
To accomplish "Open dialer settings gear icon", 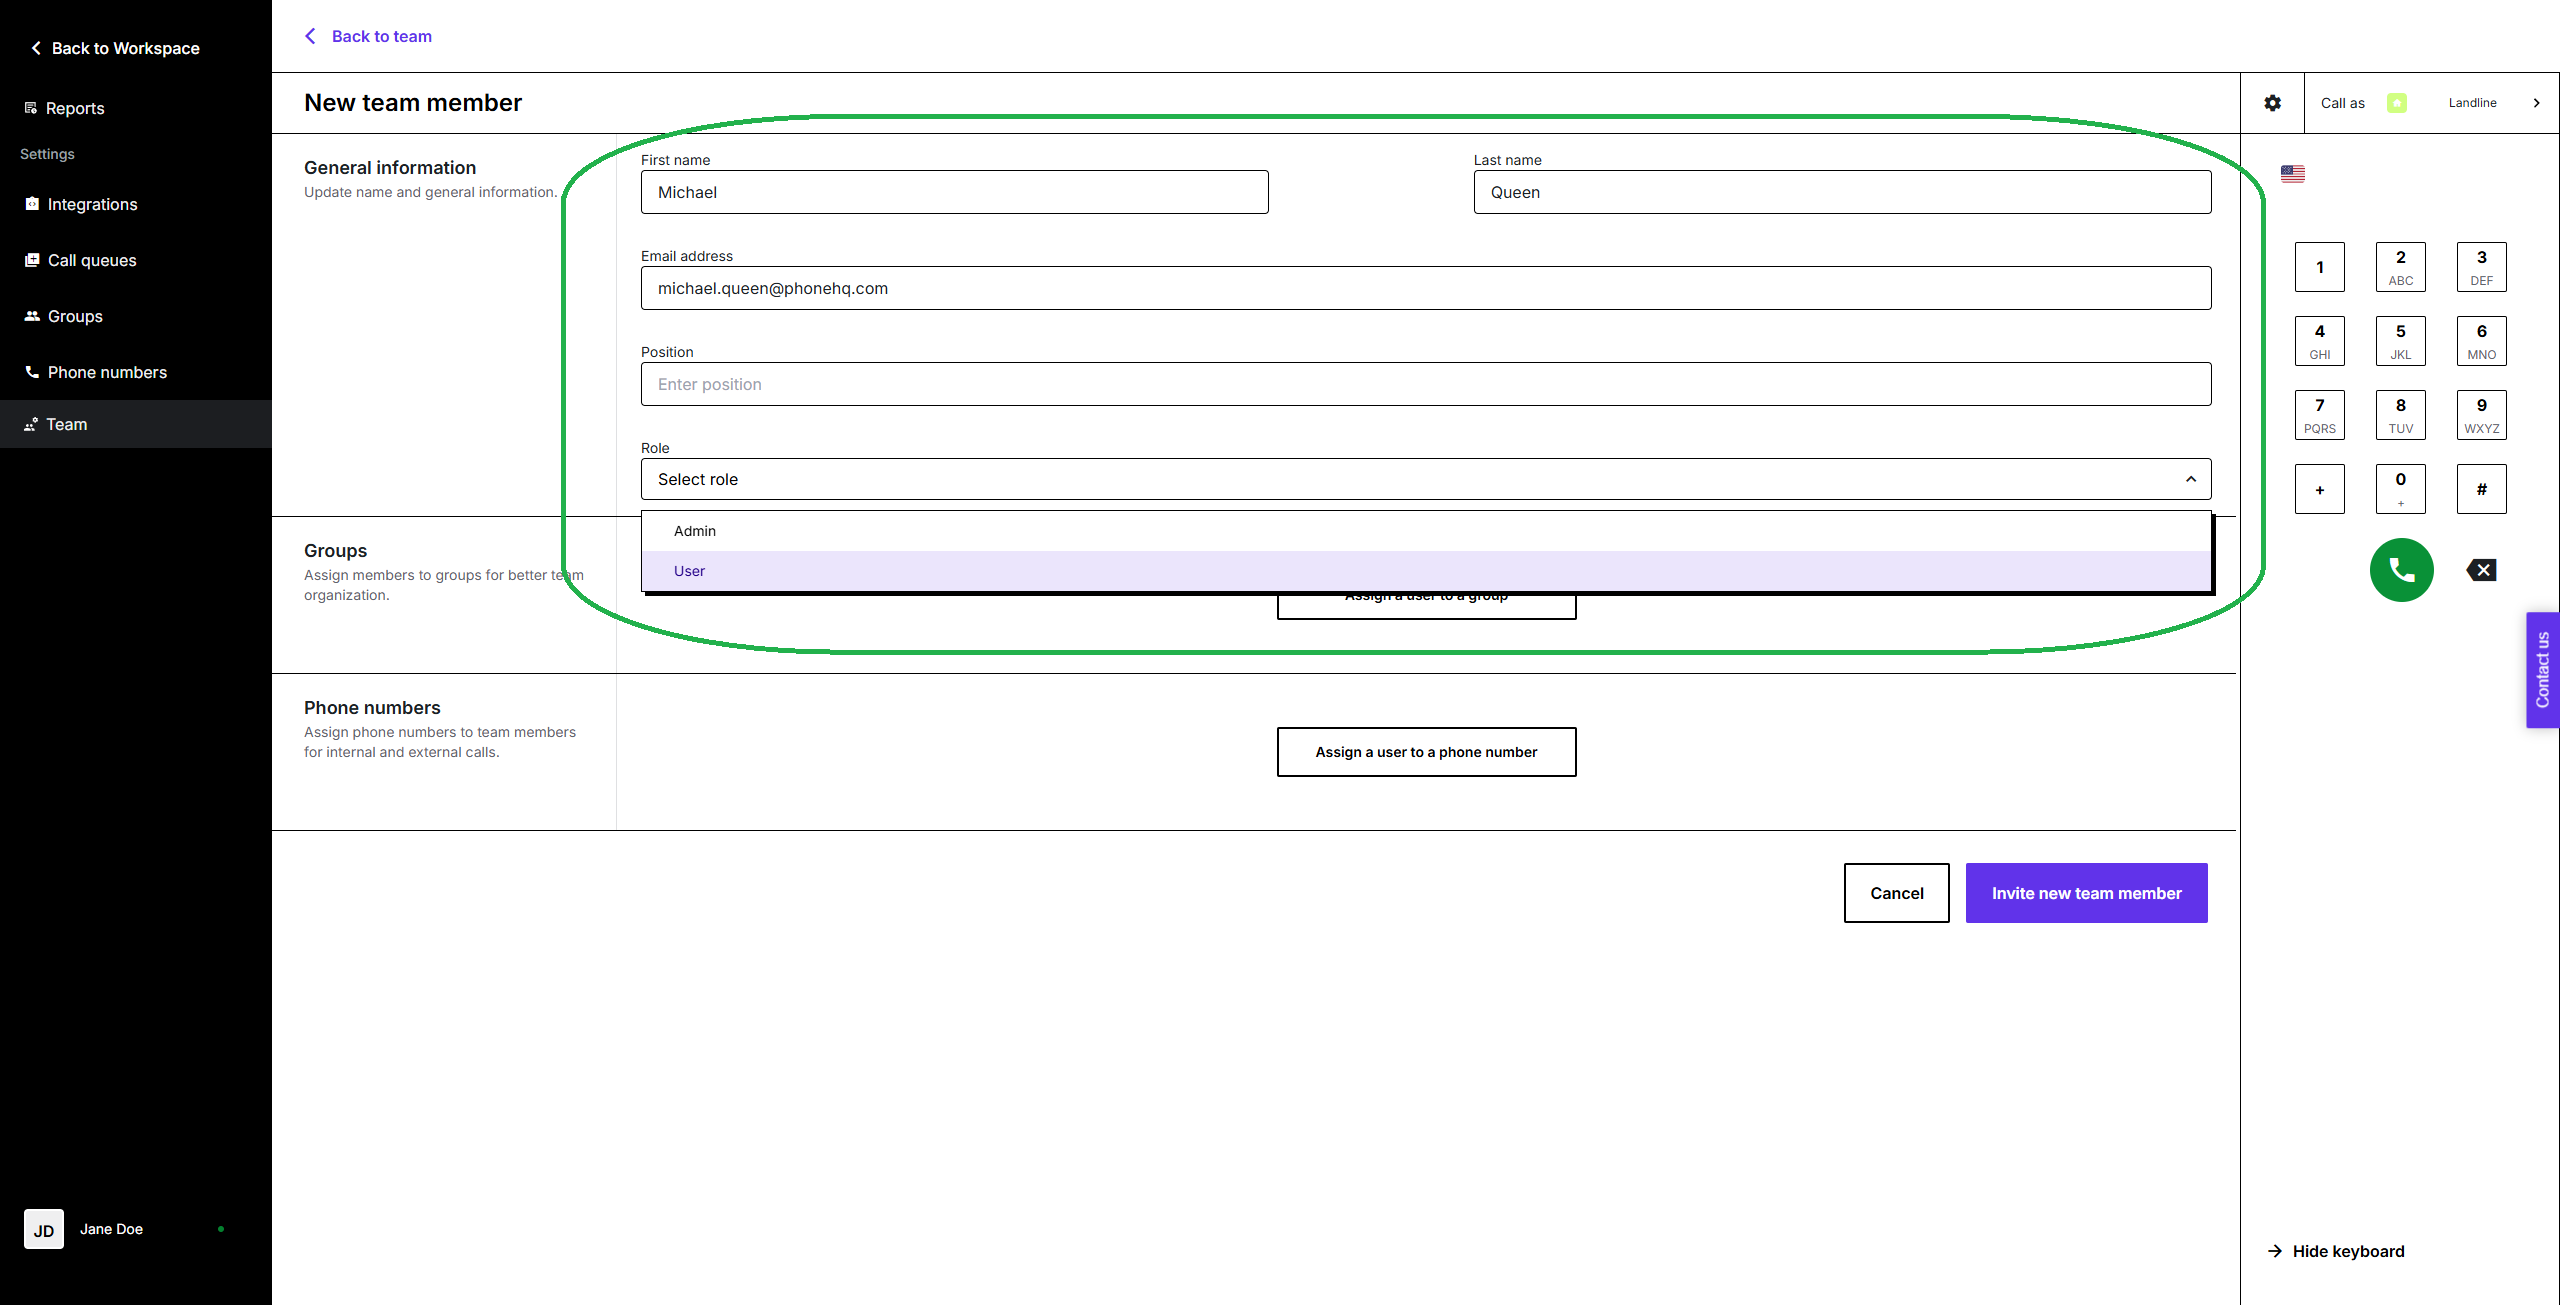I will [x=2272, y=103].
